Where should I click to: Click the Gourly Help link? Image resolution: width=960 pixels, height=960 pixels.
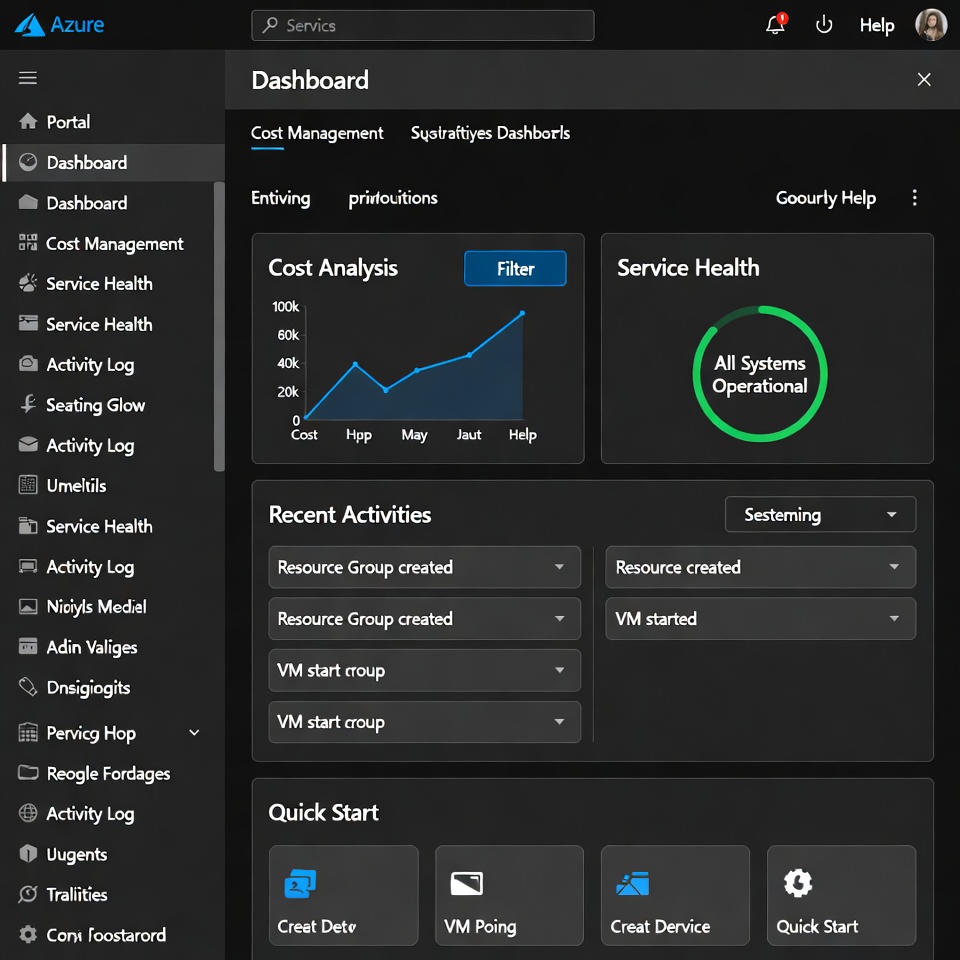click(x=825, y=198)
